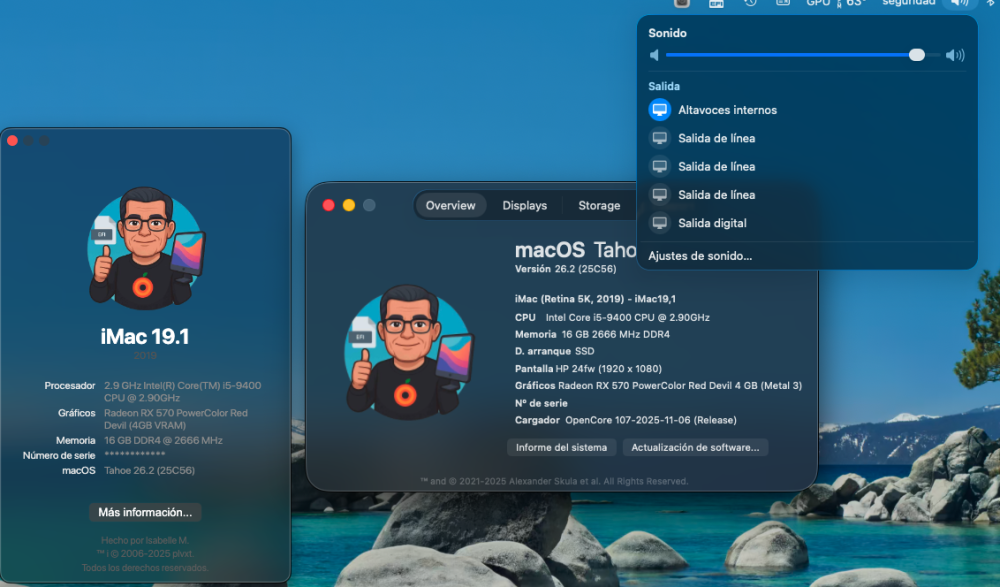
Task: Select the Salida digital output icon
Action: click(x=659, y=223)
